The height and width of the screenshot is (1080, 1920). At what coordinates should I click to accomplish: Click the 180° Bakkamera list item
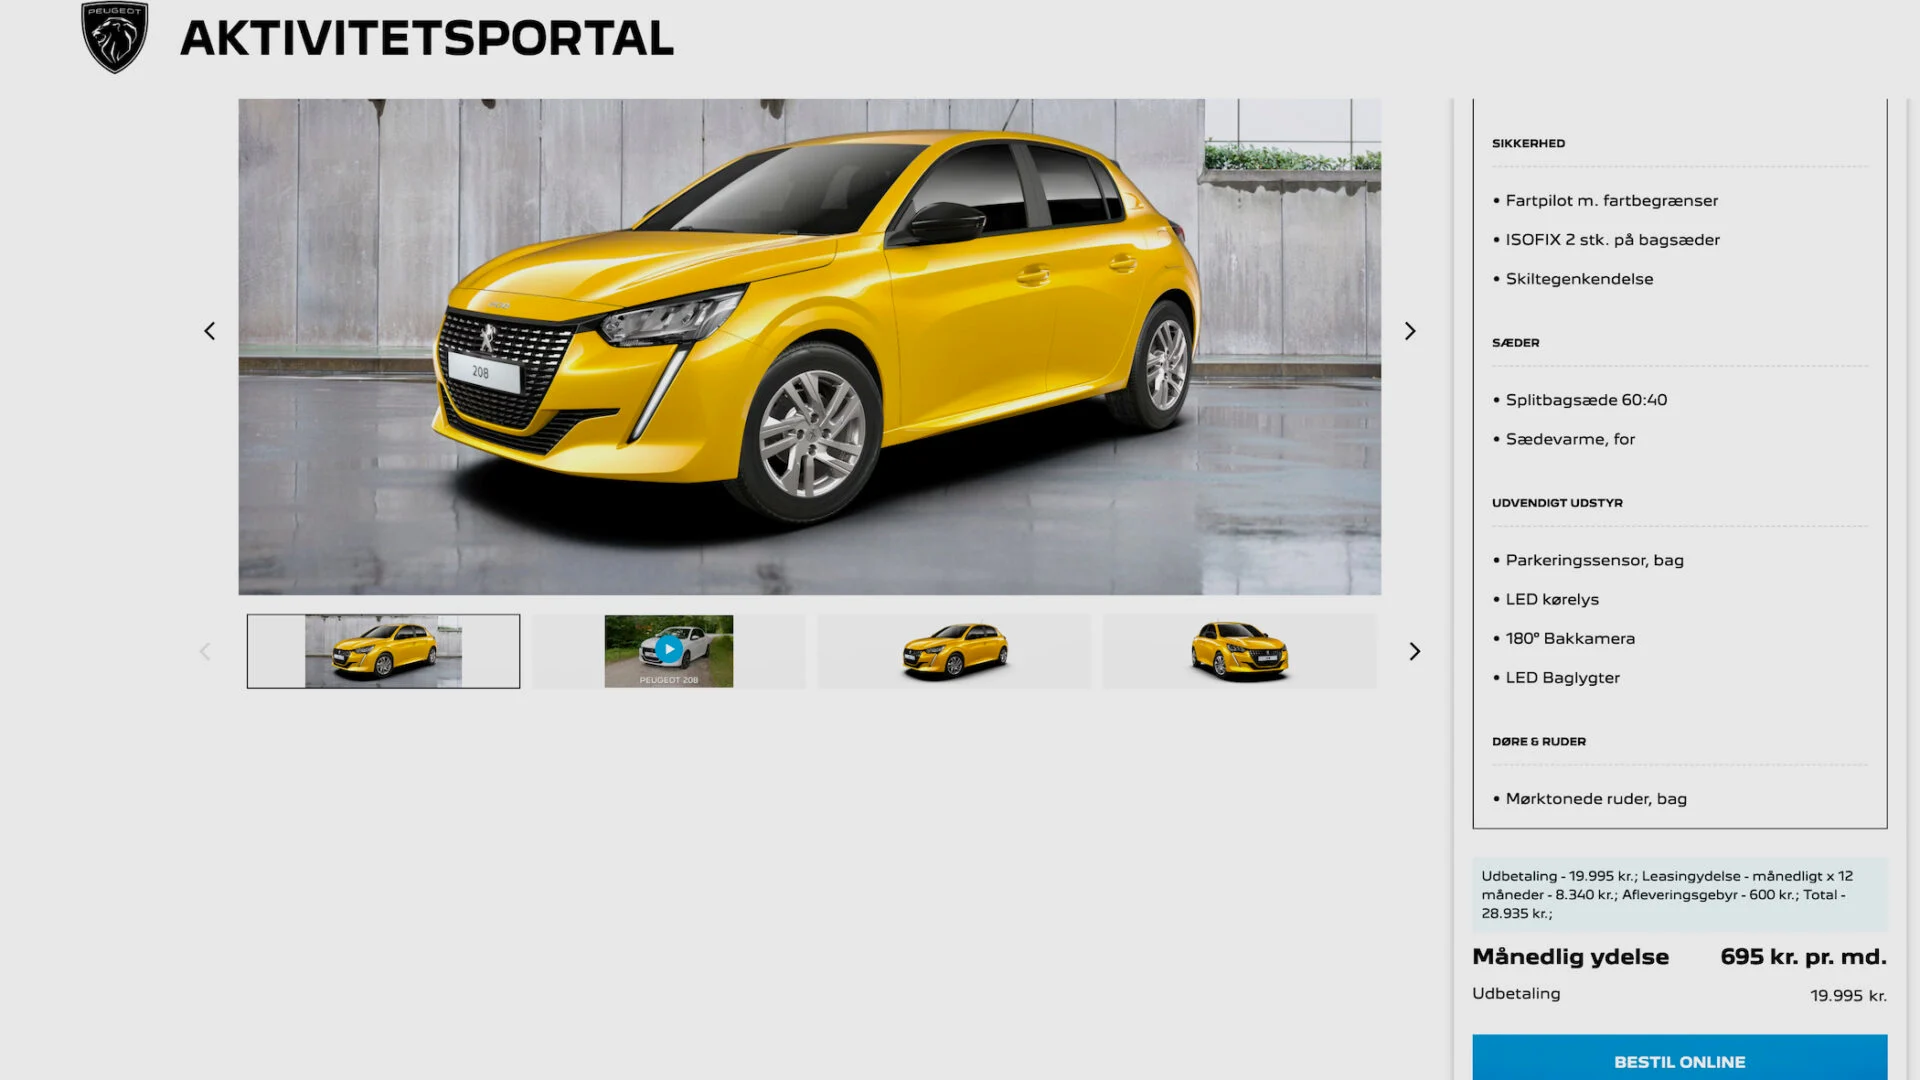(1570, 638)
